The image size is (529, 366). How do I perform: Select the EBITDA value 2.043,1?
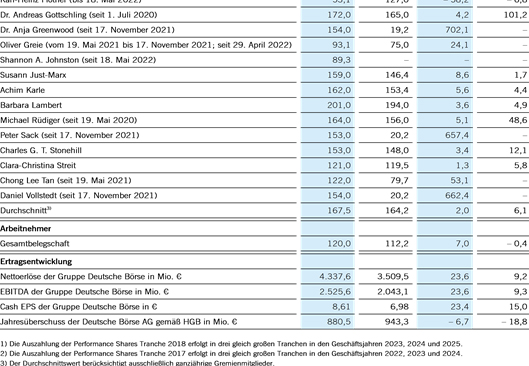pos(393,291)
